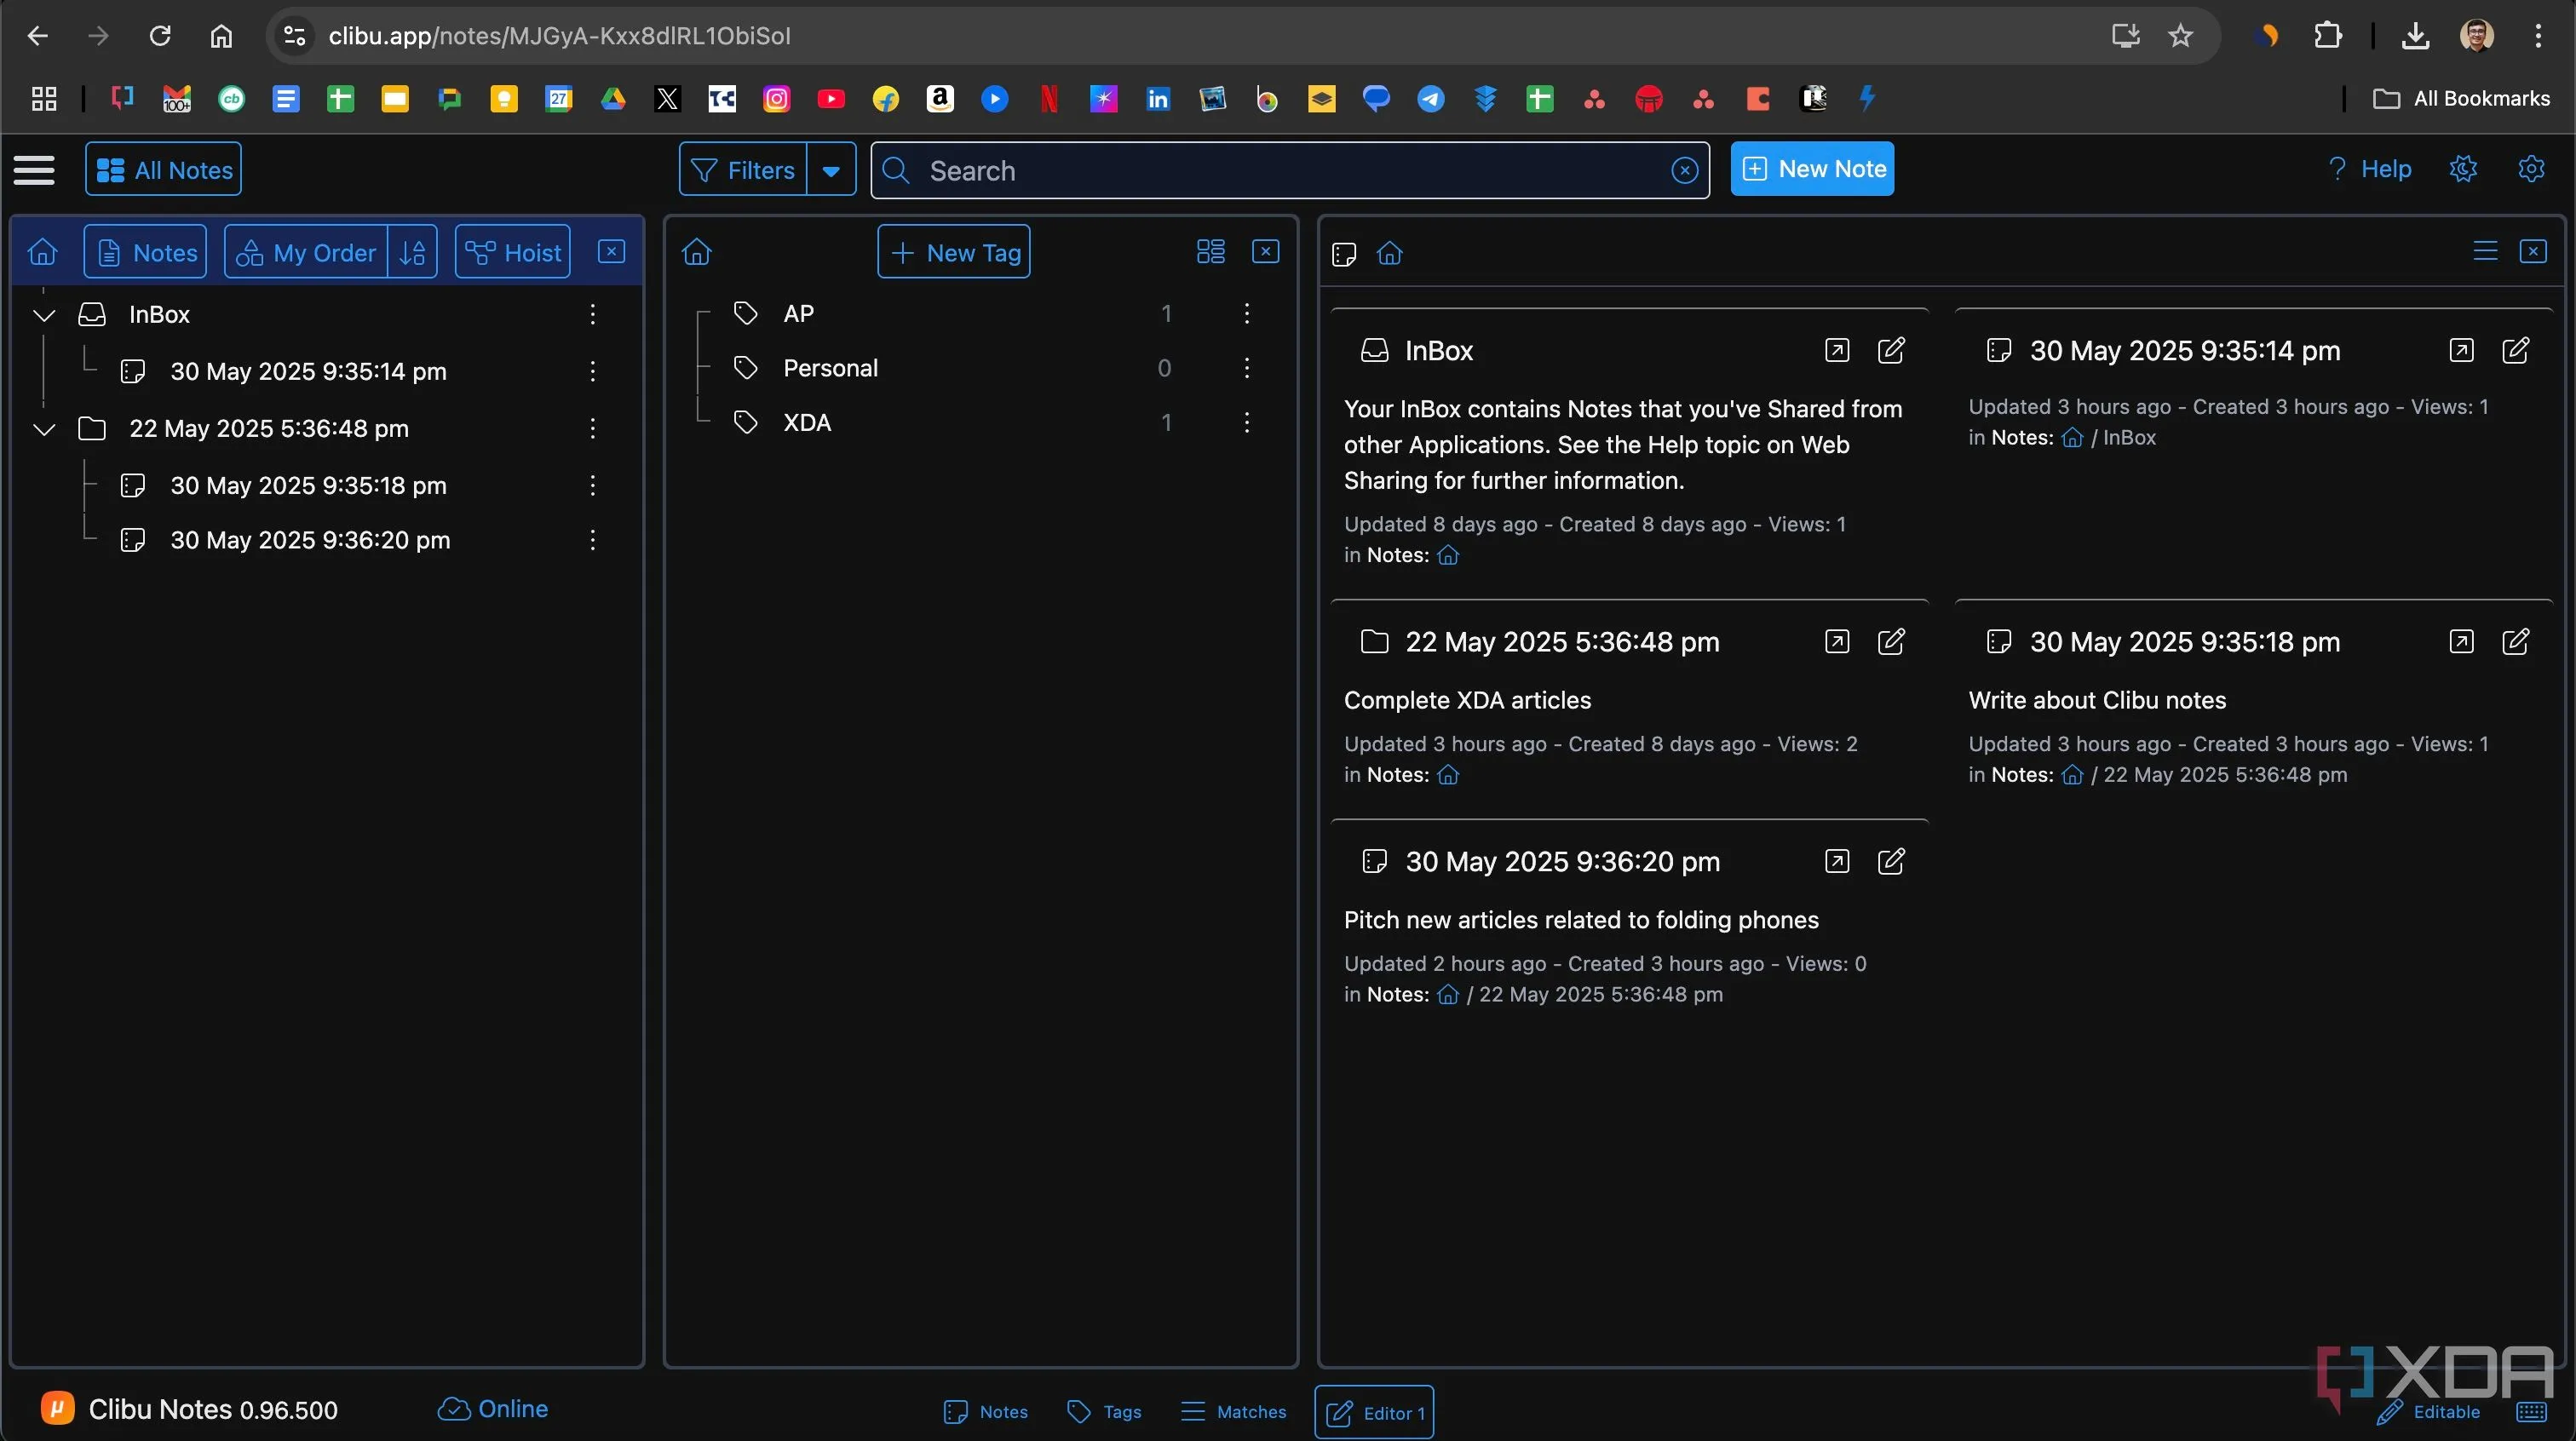Viewport: 2576px width, 1441px height.
Task: Collapse the 22 May 2025 folder node
Action: point(44,429)
